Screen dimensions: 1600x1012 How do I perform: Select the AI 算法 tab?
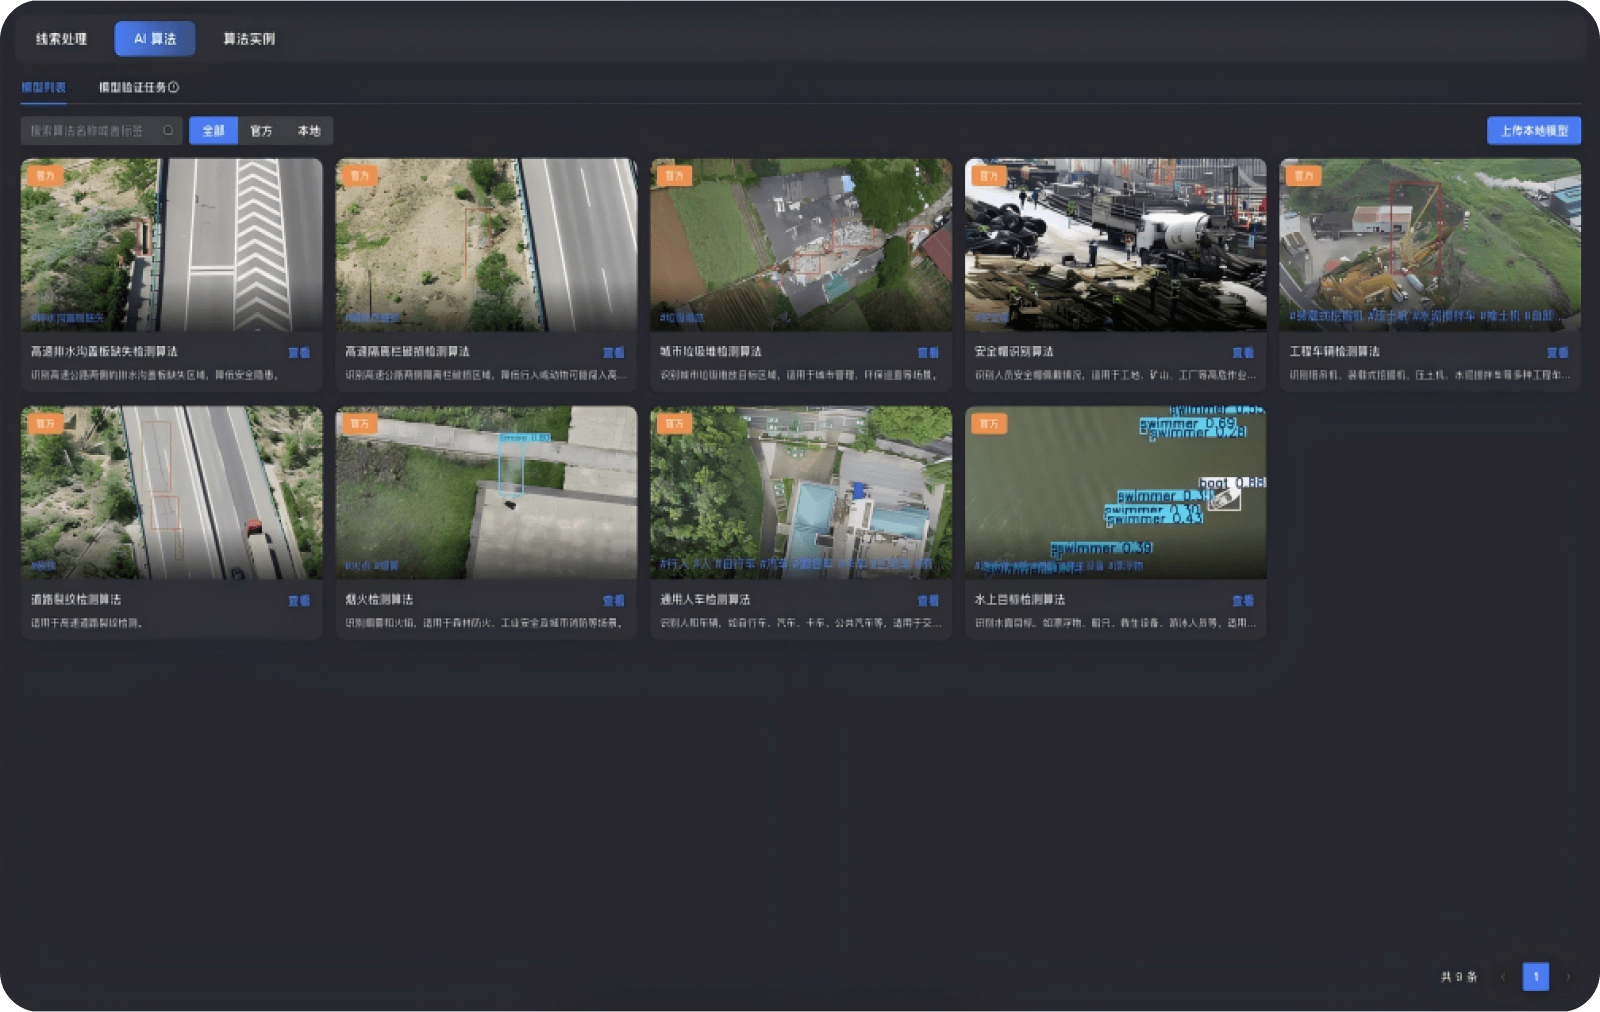click(x=155, y=39)
